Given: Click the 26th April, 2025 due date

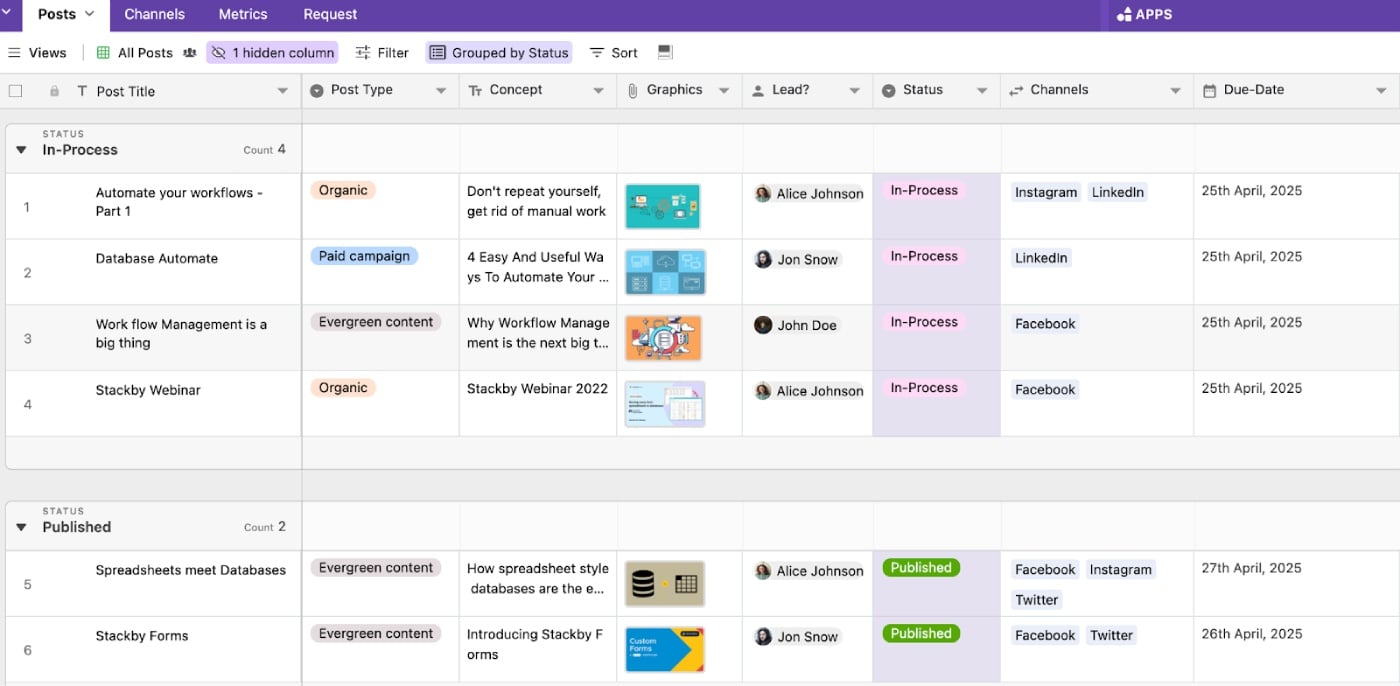Looking at the screenshot, I should (1251, 634).
